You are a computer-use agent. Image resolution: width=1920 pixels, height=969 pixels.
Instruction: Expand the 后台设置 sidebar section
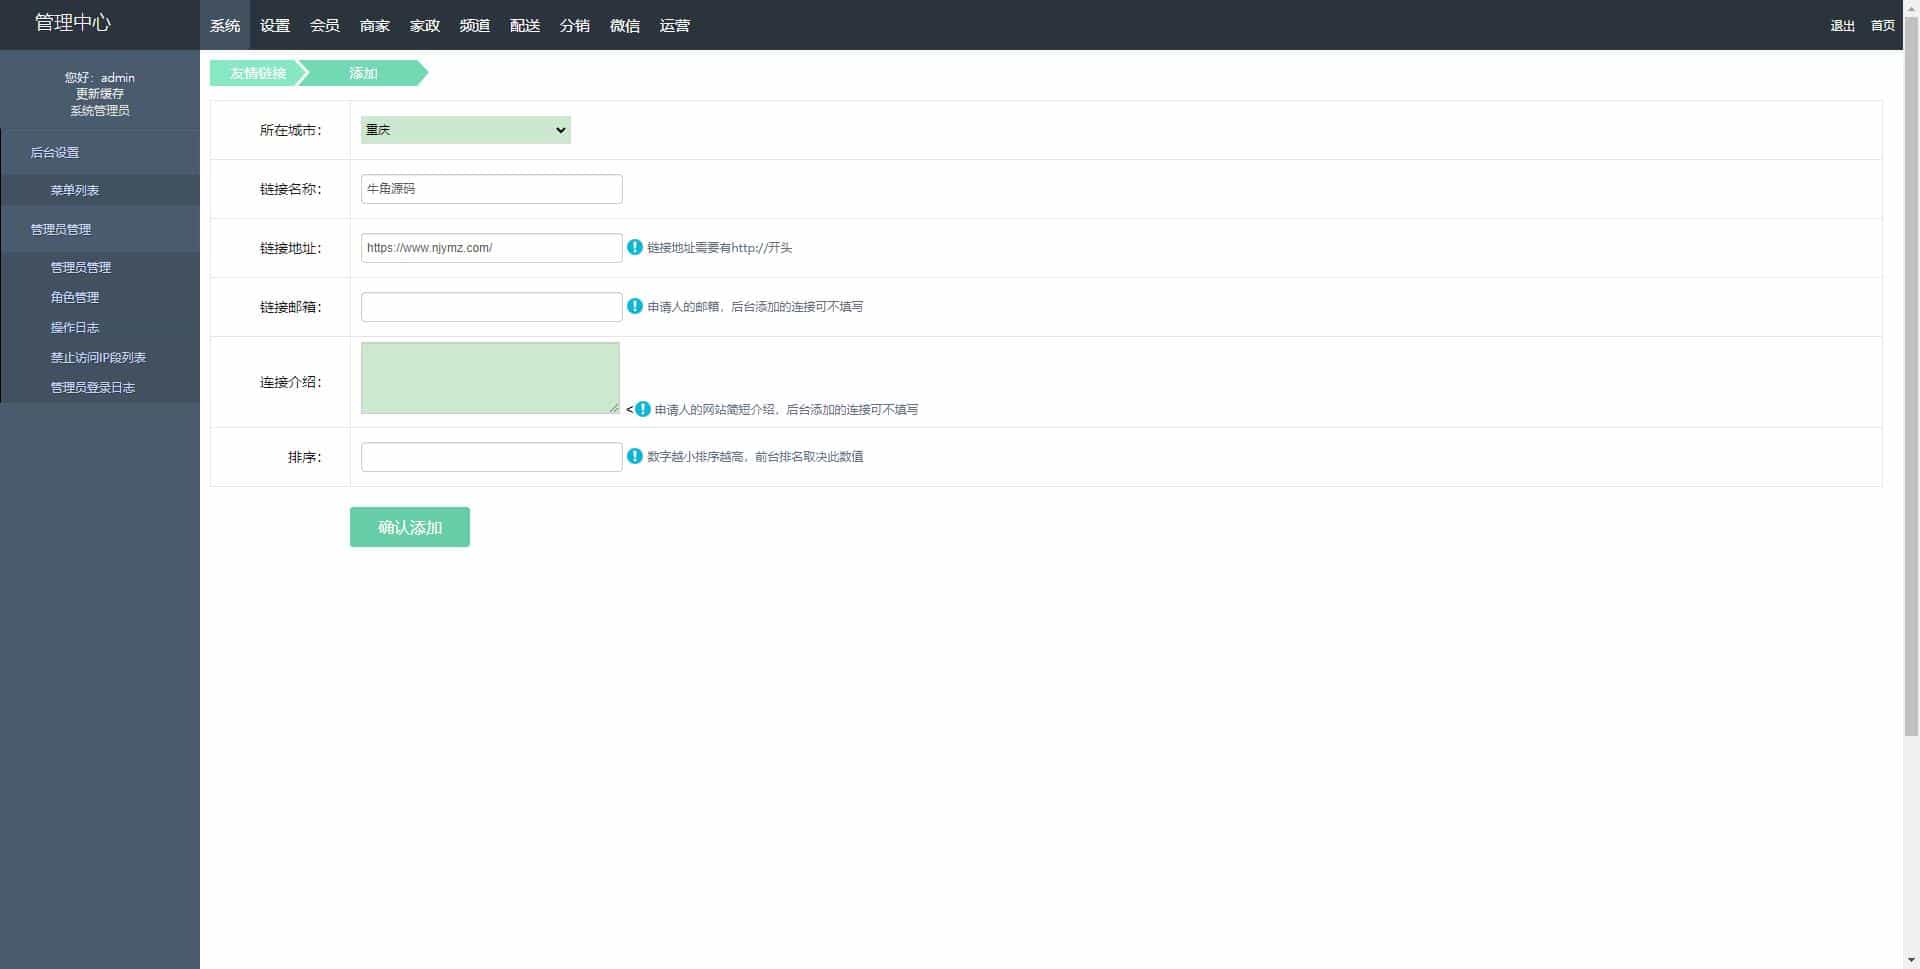55,152
